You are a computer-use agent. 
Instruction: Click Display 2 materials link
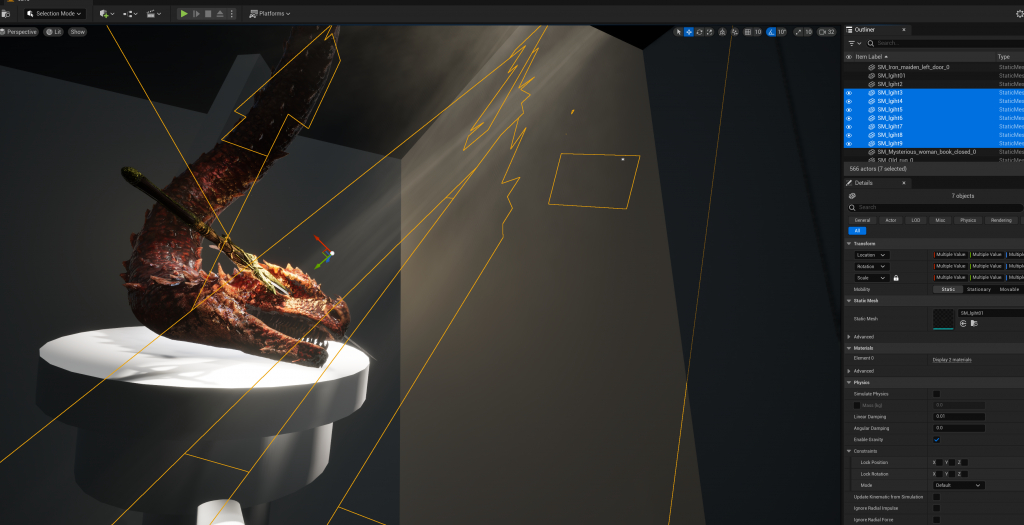[x=952, y=360]
